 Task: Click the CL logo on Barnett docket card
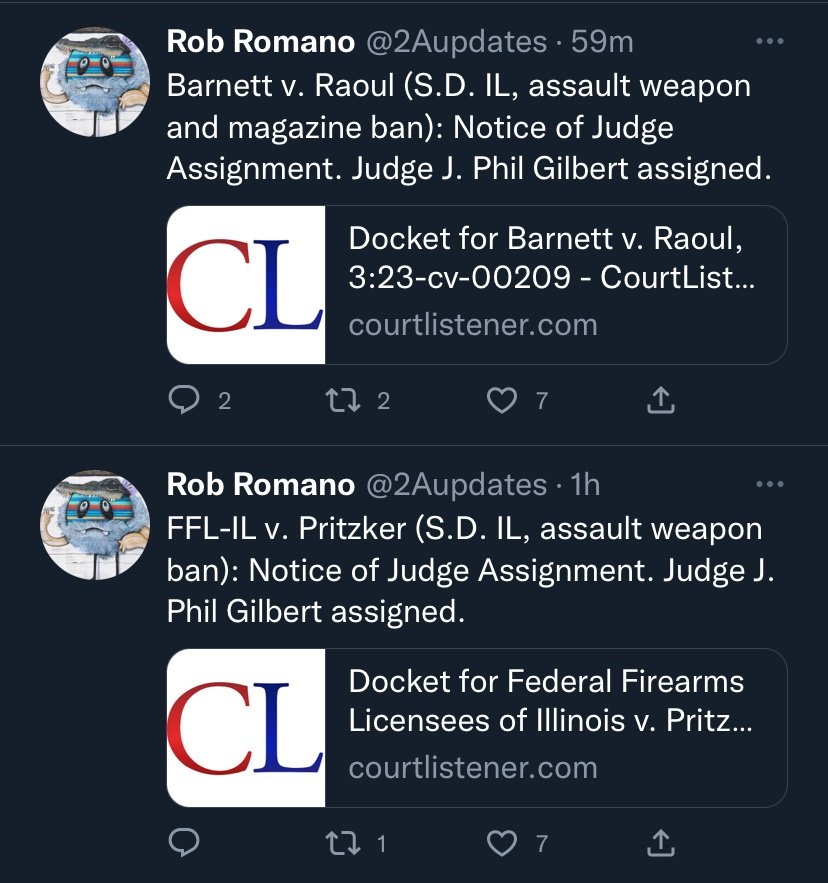pyautogui.click(x=246, y=285)
